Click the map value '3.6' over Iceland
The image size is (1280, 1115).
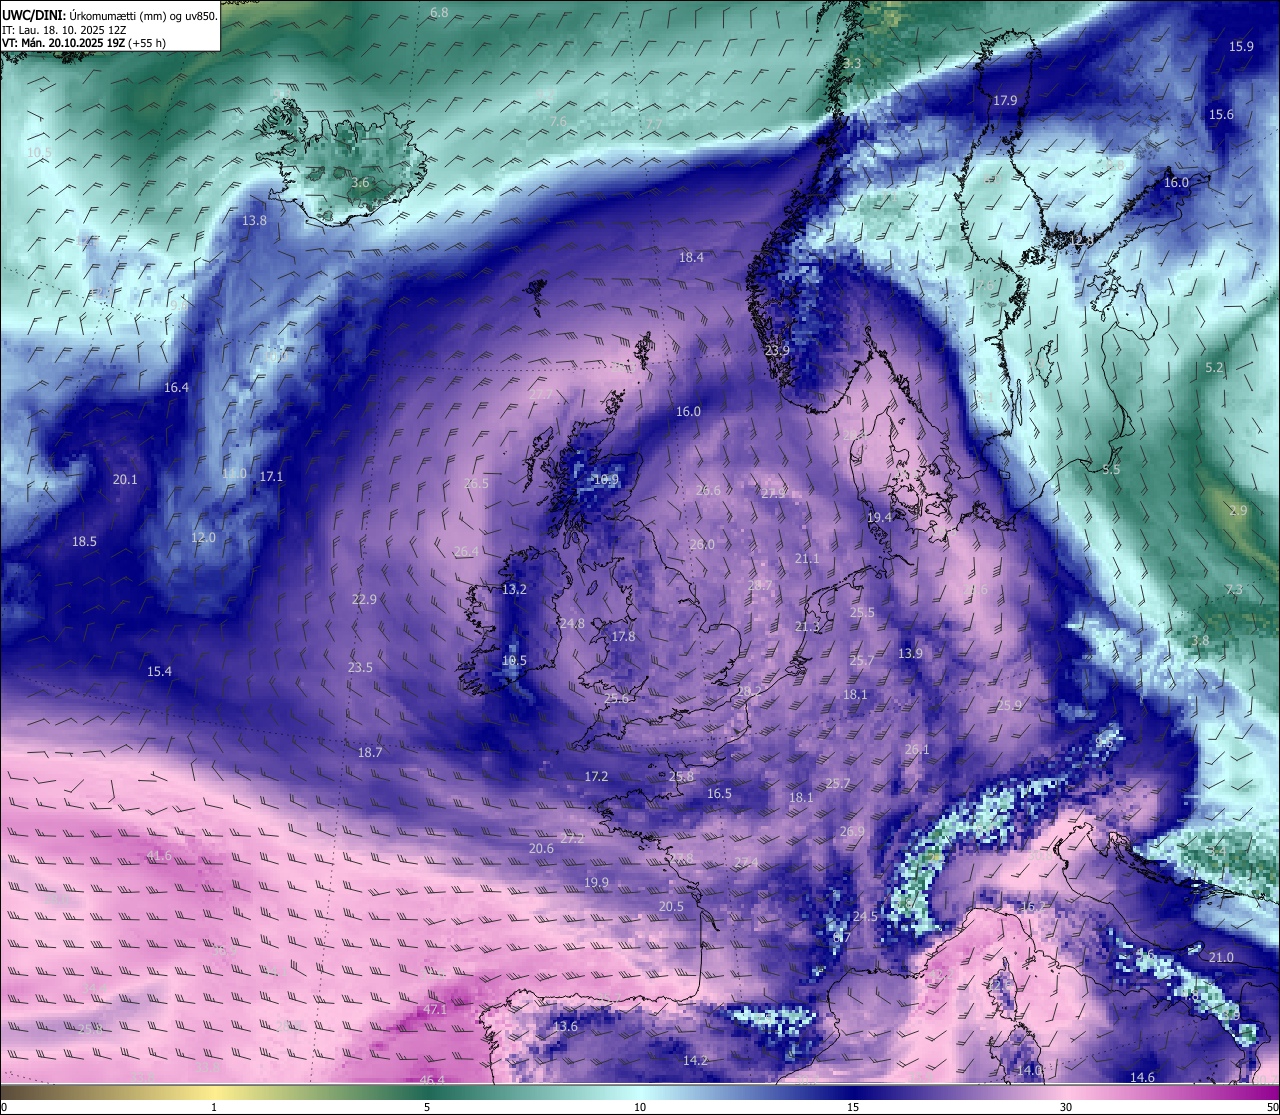(360, 183)
